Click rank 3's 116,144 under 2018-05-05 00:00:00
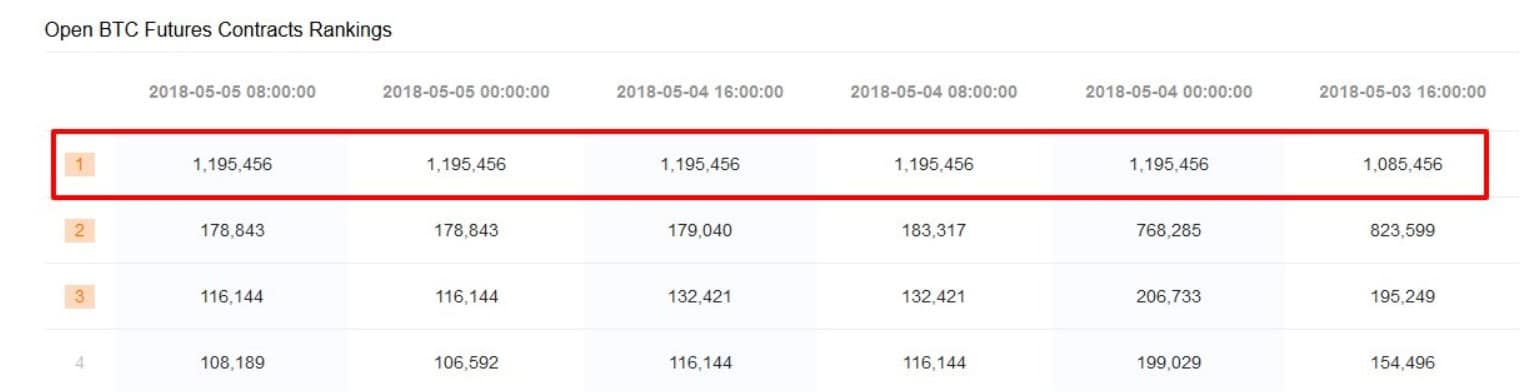1520x392 pixels. point(466,296)
